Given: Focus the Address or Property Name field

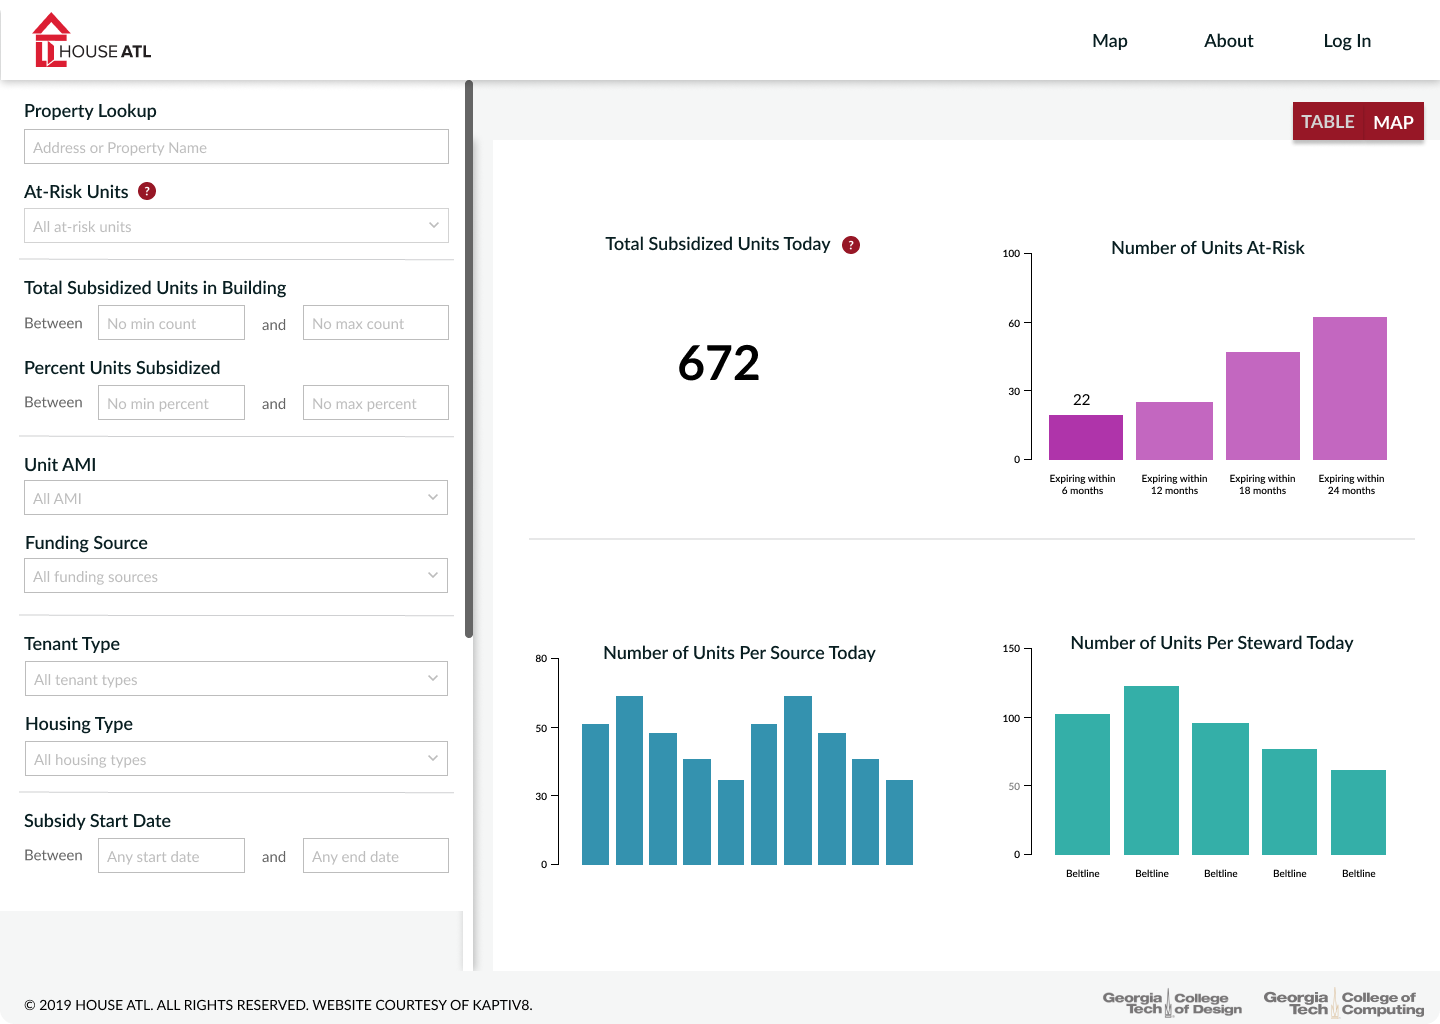Looking at the screenshot, I should [x=236, y=147].
